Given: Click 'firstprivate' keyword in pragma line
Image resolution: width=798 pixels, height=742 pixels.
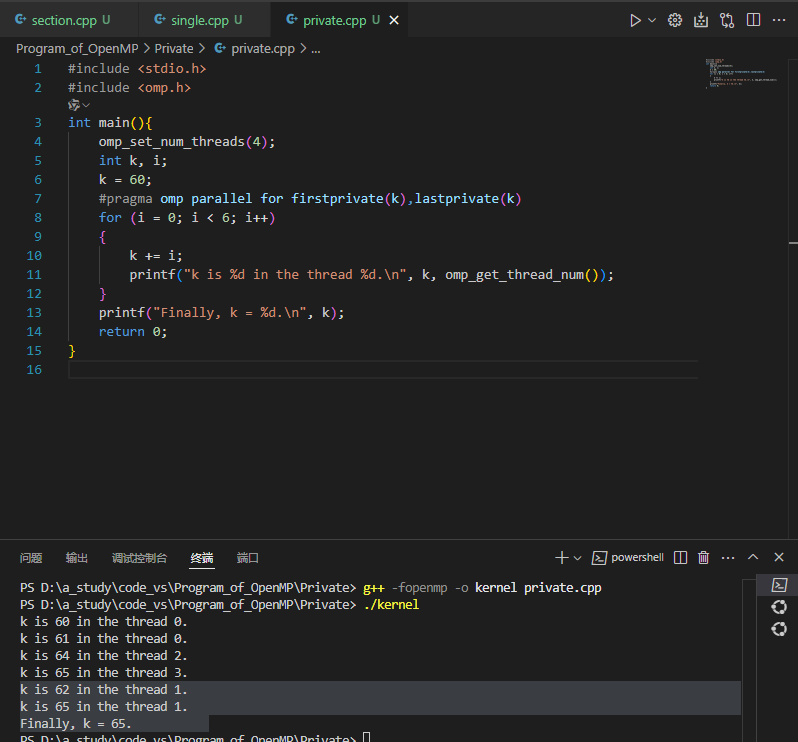Looking at the screenshot, I should coord(337,198).
